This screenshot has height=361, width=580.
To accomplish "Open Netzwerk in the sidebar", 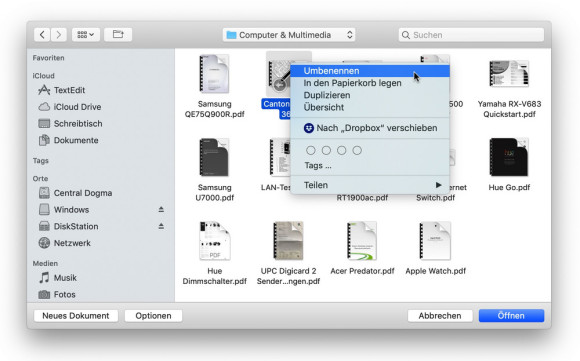I will click(x=65, y=243).
